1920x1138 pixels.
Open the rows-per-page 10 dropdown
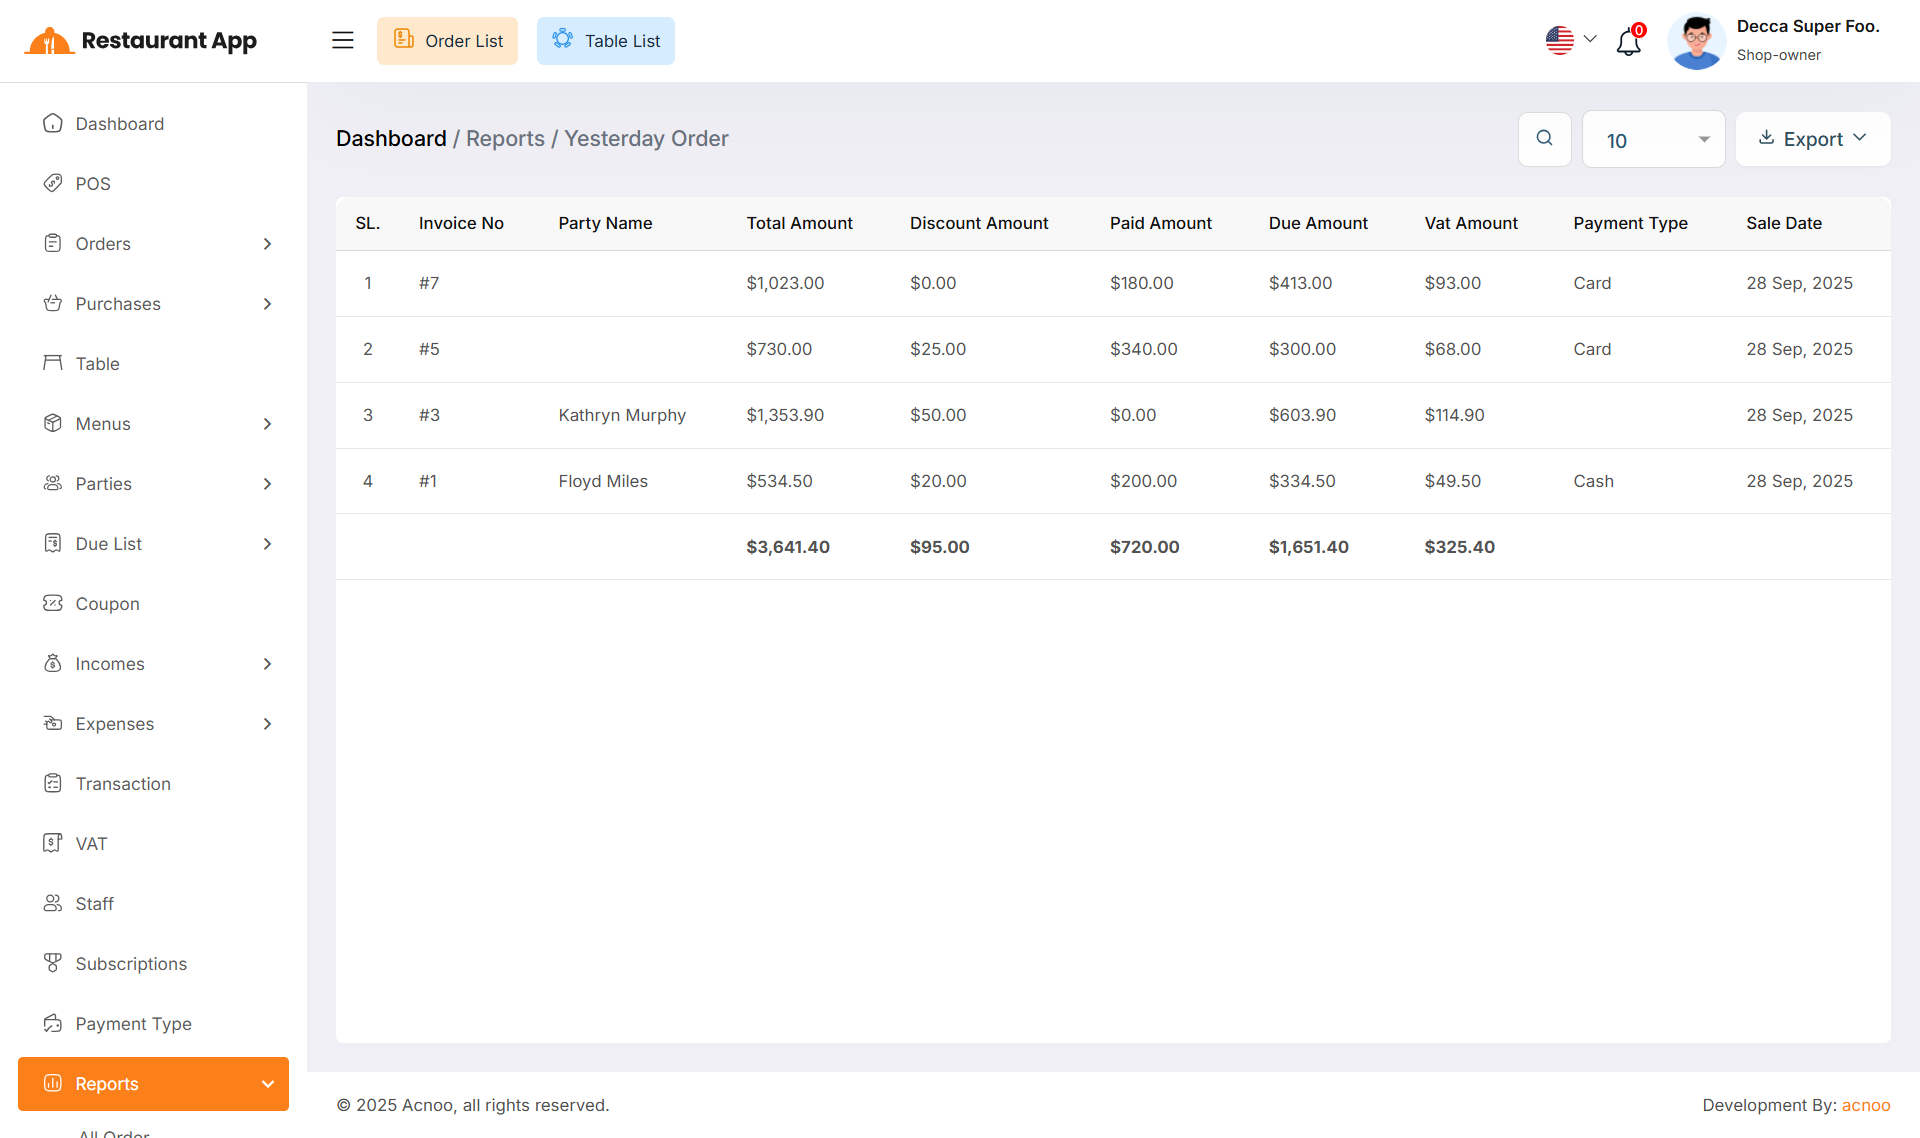(x=1653, y=140)
